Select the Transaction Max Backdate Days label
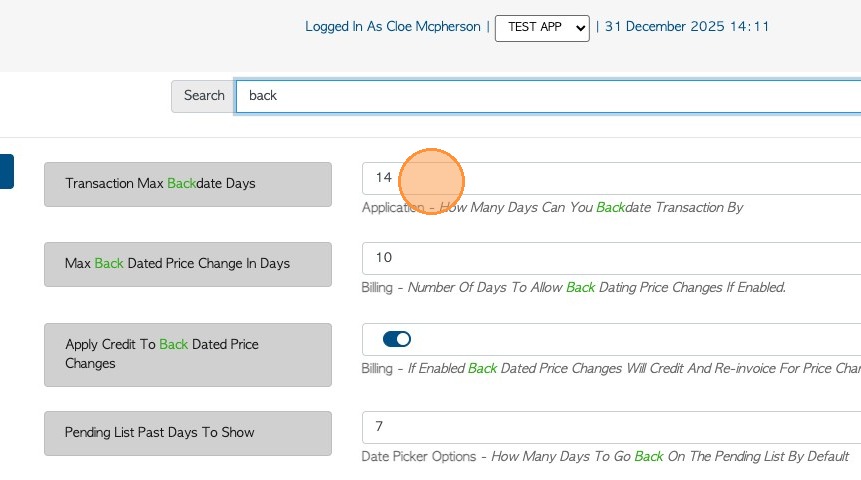The image size is (861, 480). point(187,184)
